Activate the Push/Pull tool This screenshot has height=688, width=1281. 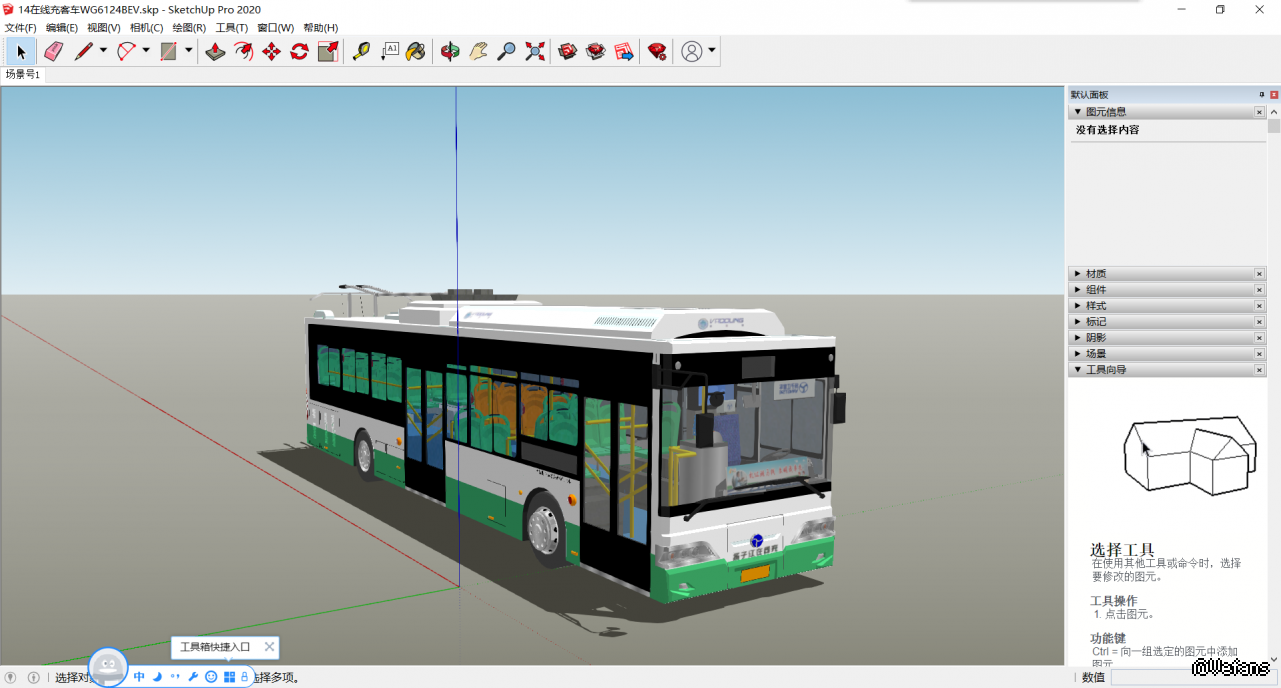[x=215, y=51]
